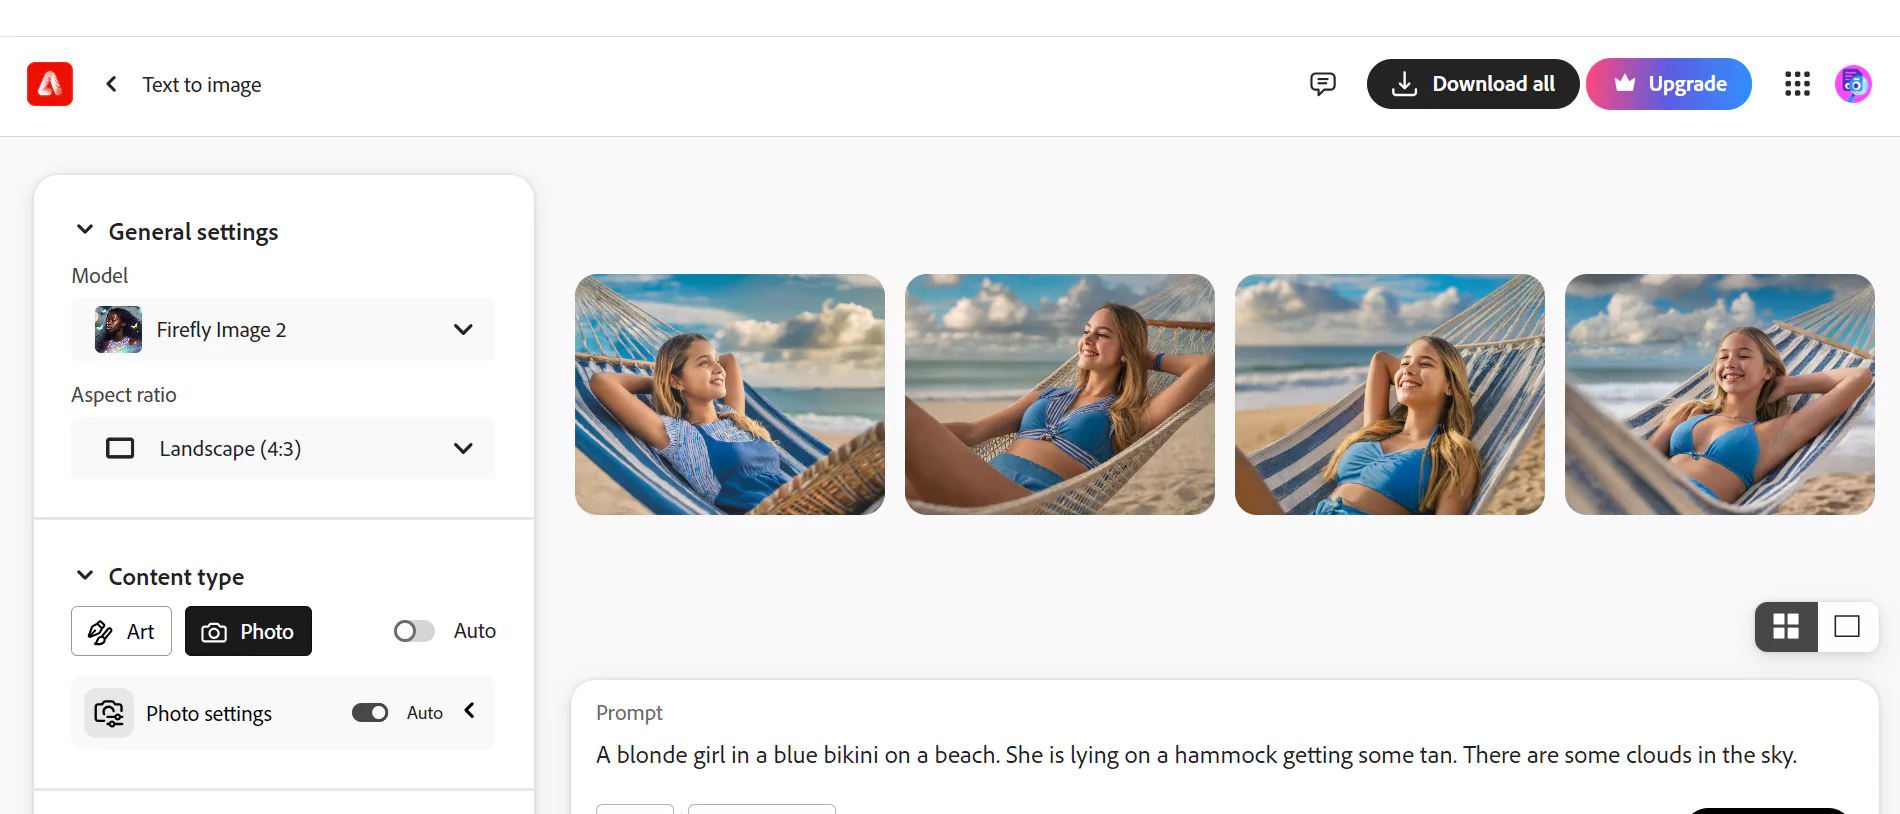Toggle the Photo settings Auto switch
This screenshot has width=1900, height=814.
pyautogui.click(x=370, y=713)
